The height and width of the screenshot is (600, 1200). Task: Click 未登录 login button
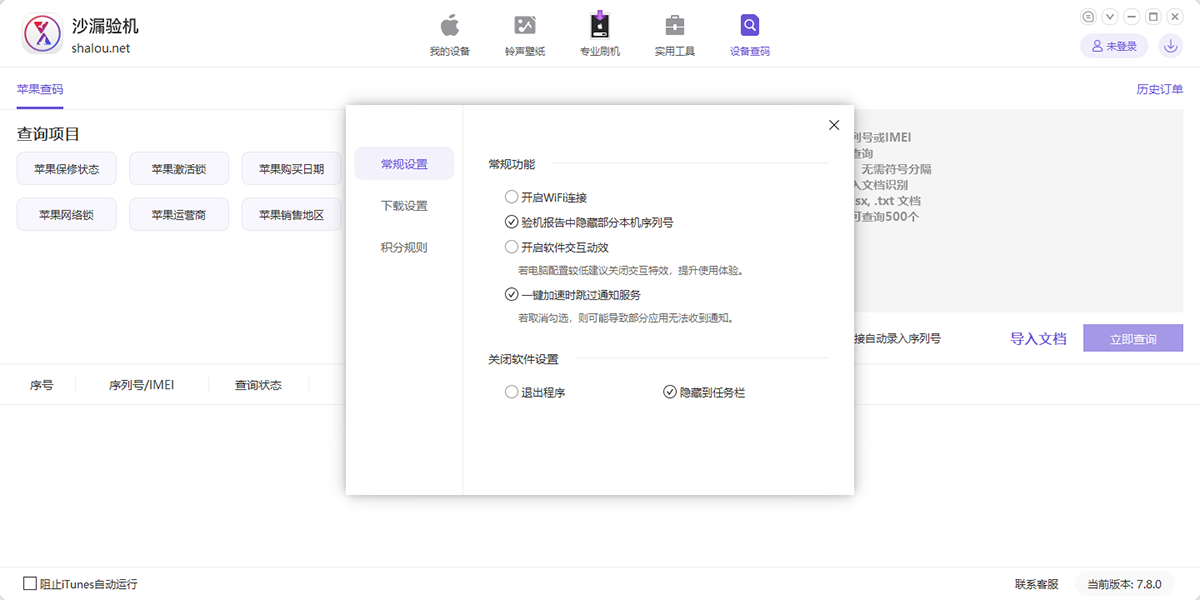pos(1114,46)
